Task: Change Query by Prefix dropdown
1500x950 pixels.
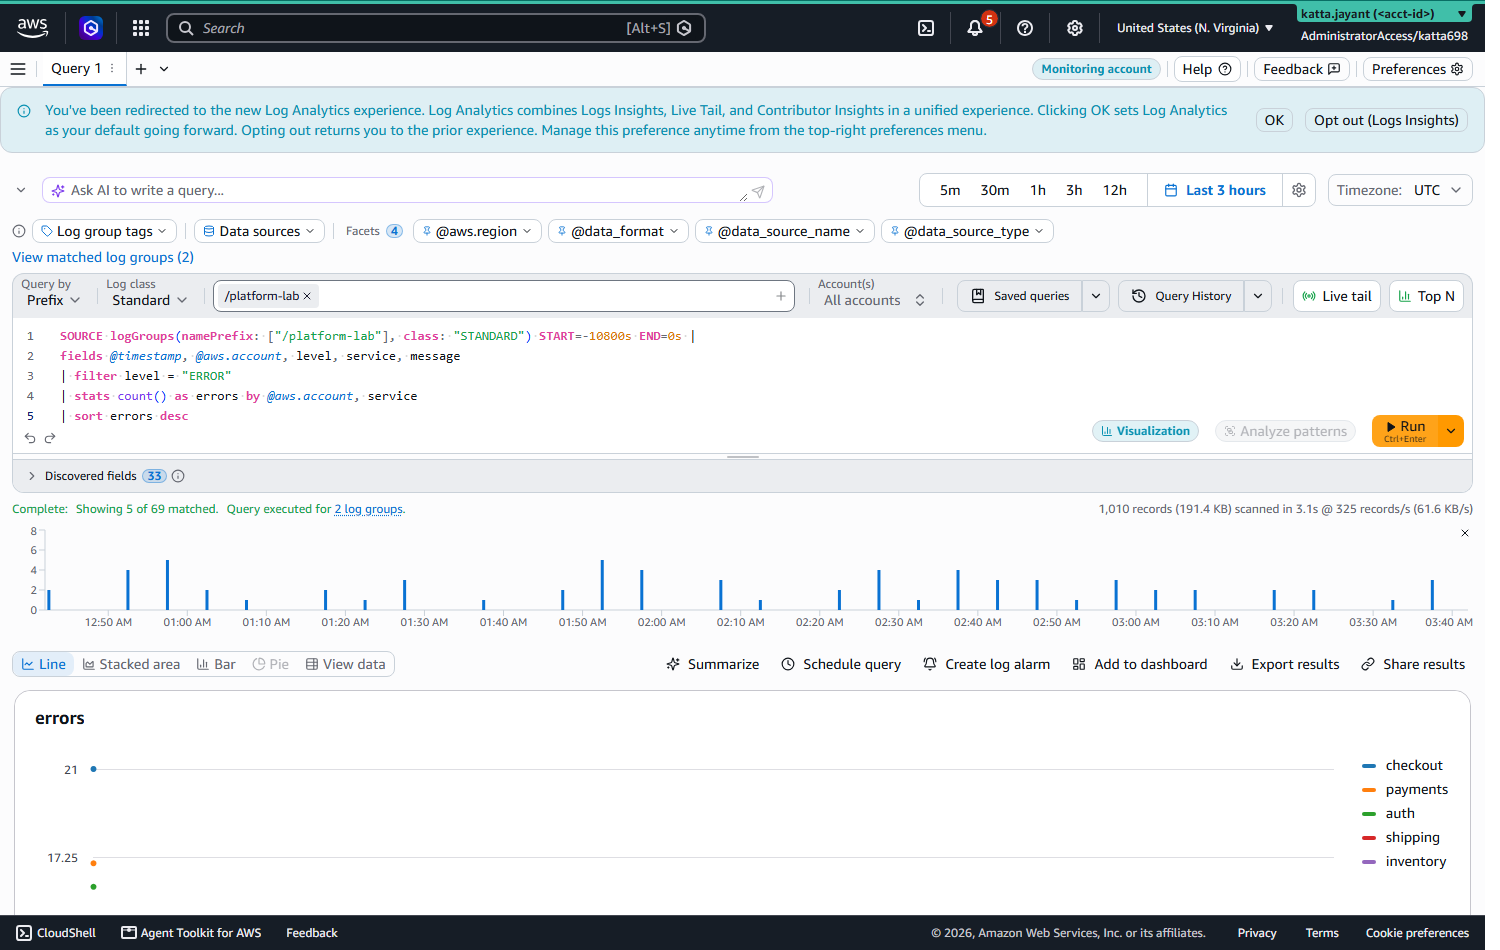Action: (x=53, y=300)
